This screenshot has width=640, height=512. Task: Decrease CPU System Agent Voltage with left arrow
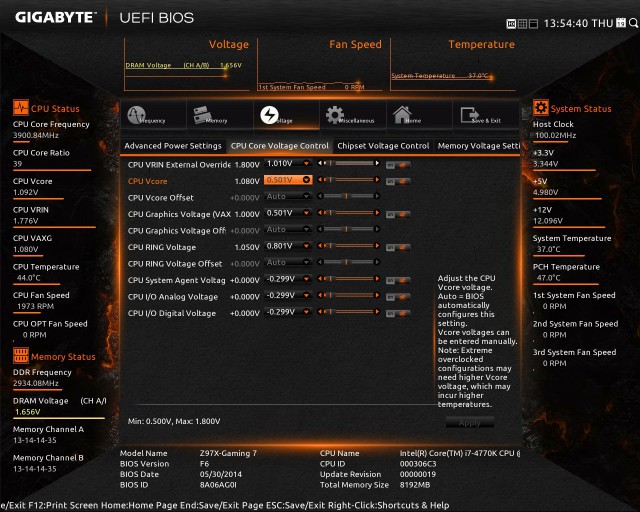click(x=320, y=279)
